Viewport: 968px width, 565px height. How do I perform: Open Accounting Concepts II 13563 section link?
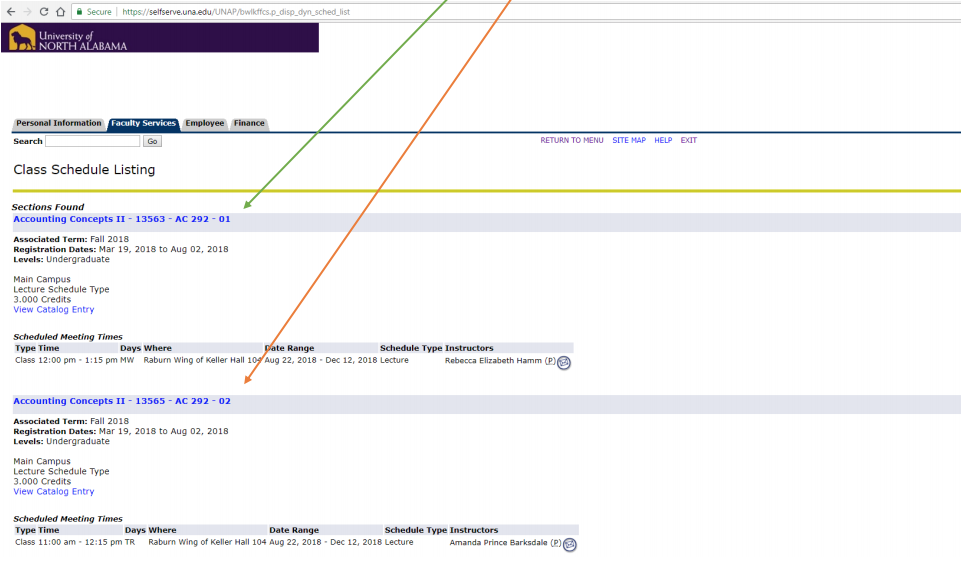coord(121,219)
